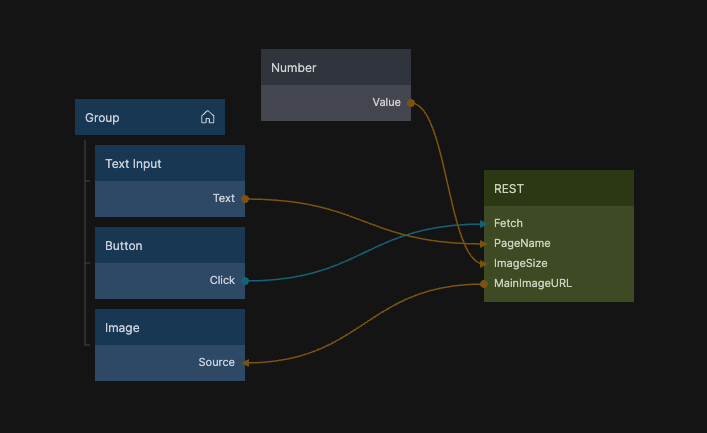
Task: Click the Fetch input connector arrow
Action: 484,223
